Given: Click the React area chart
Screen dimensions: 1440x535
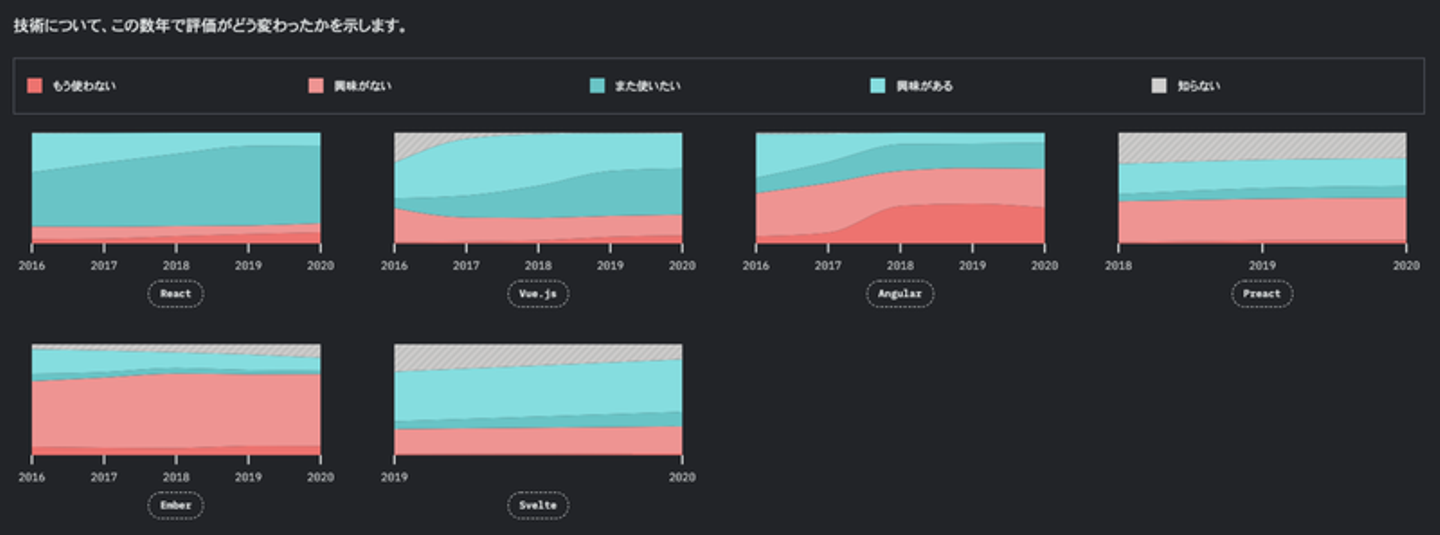Looking at the screenshot, I should (176, 188).
